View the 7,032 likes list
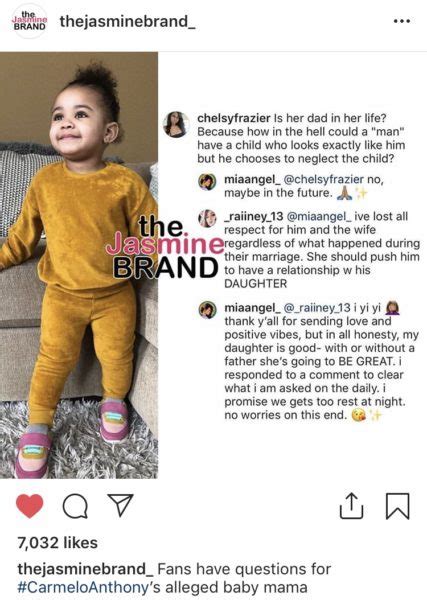The image size is (427, 600). point(57,543)
